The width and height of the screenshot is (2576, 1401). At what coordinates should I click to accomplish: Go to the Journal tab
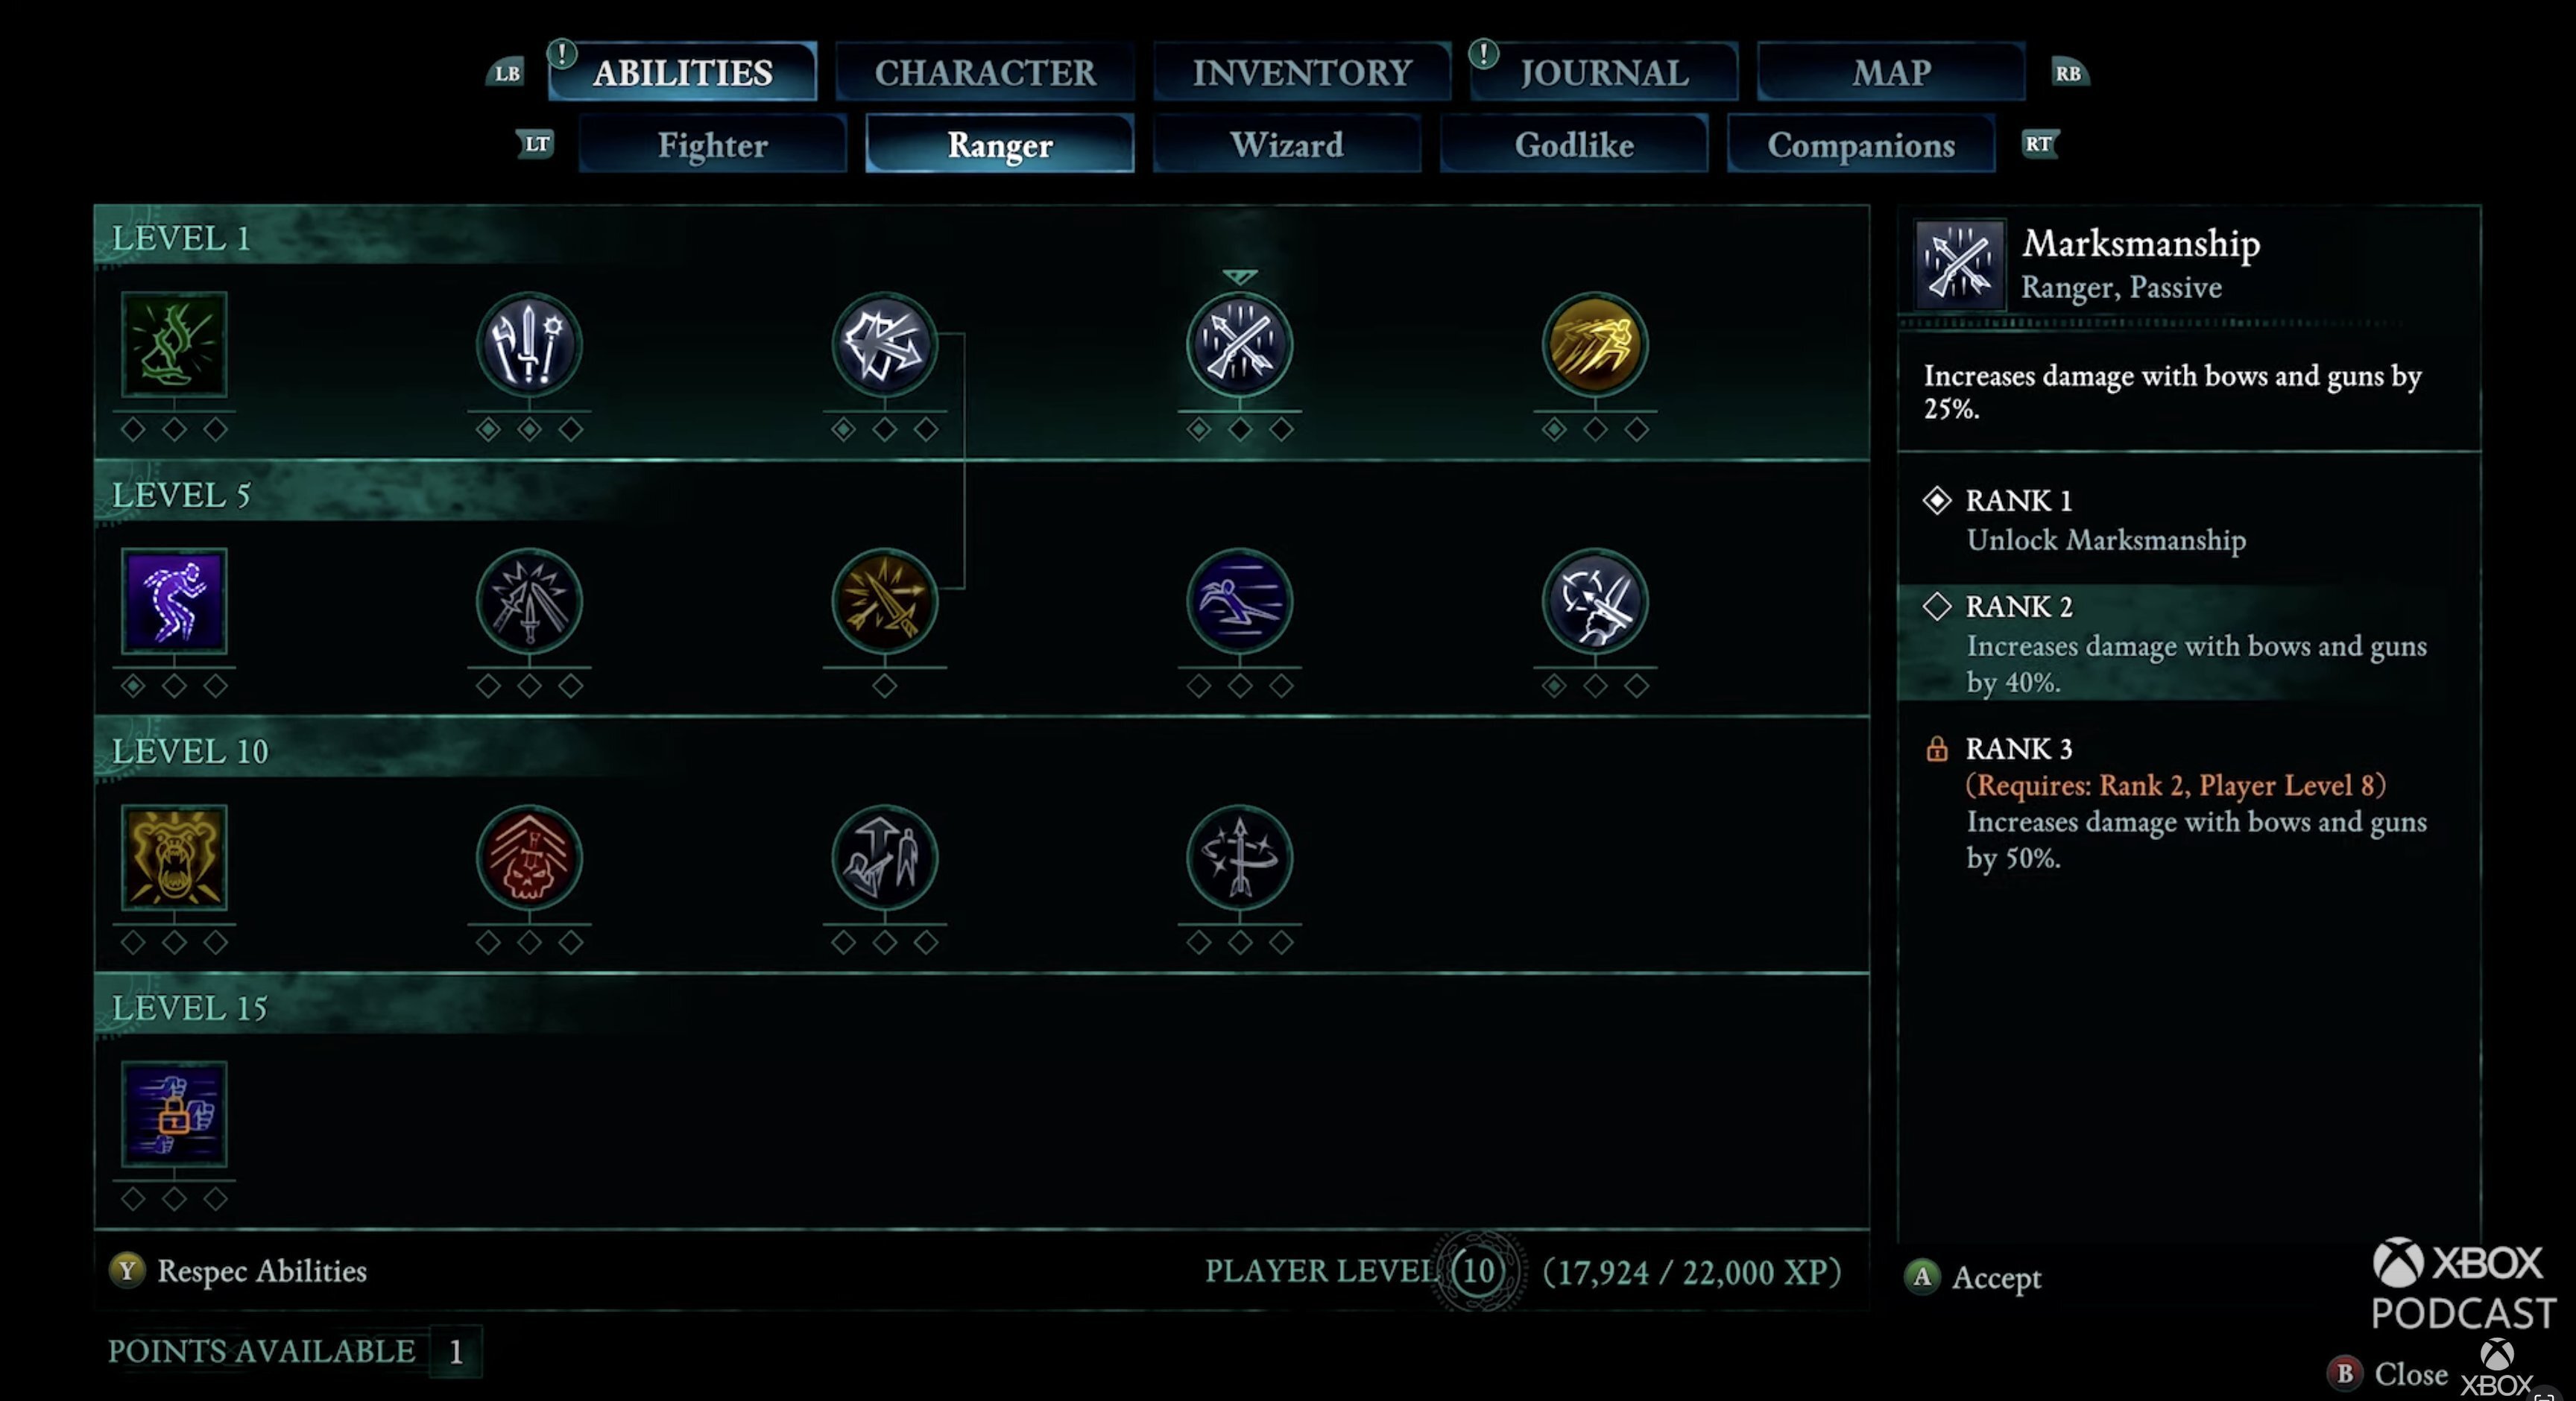pyautogui.click(x=1603, y=72)
